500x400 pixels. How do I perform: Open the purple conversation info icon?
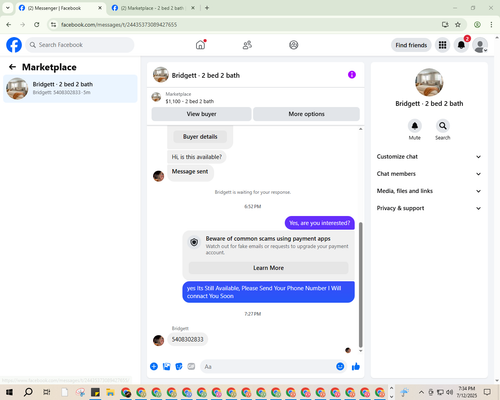pyautogui.click(x=352, y=75)
